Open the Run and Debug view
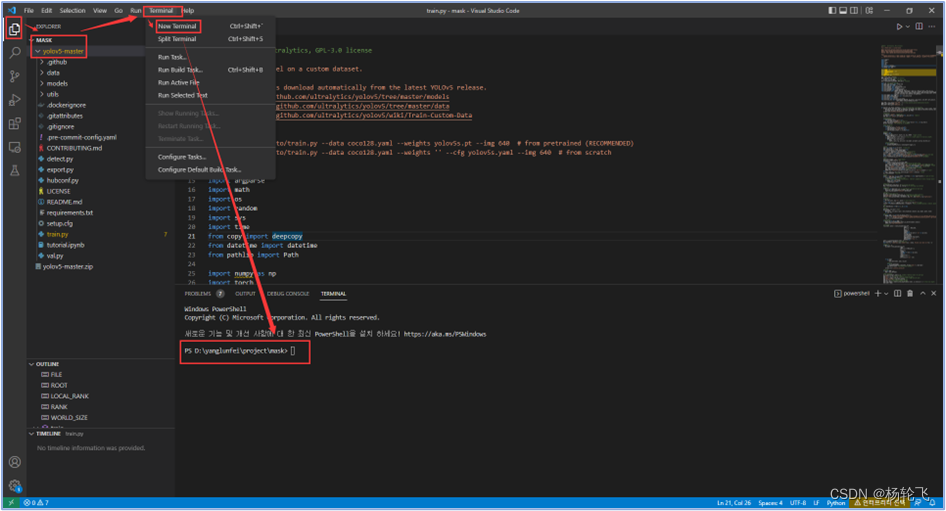Screen dimensions: 946x511 [x=14, y=100]
